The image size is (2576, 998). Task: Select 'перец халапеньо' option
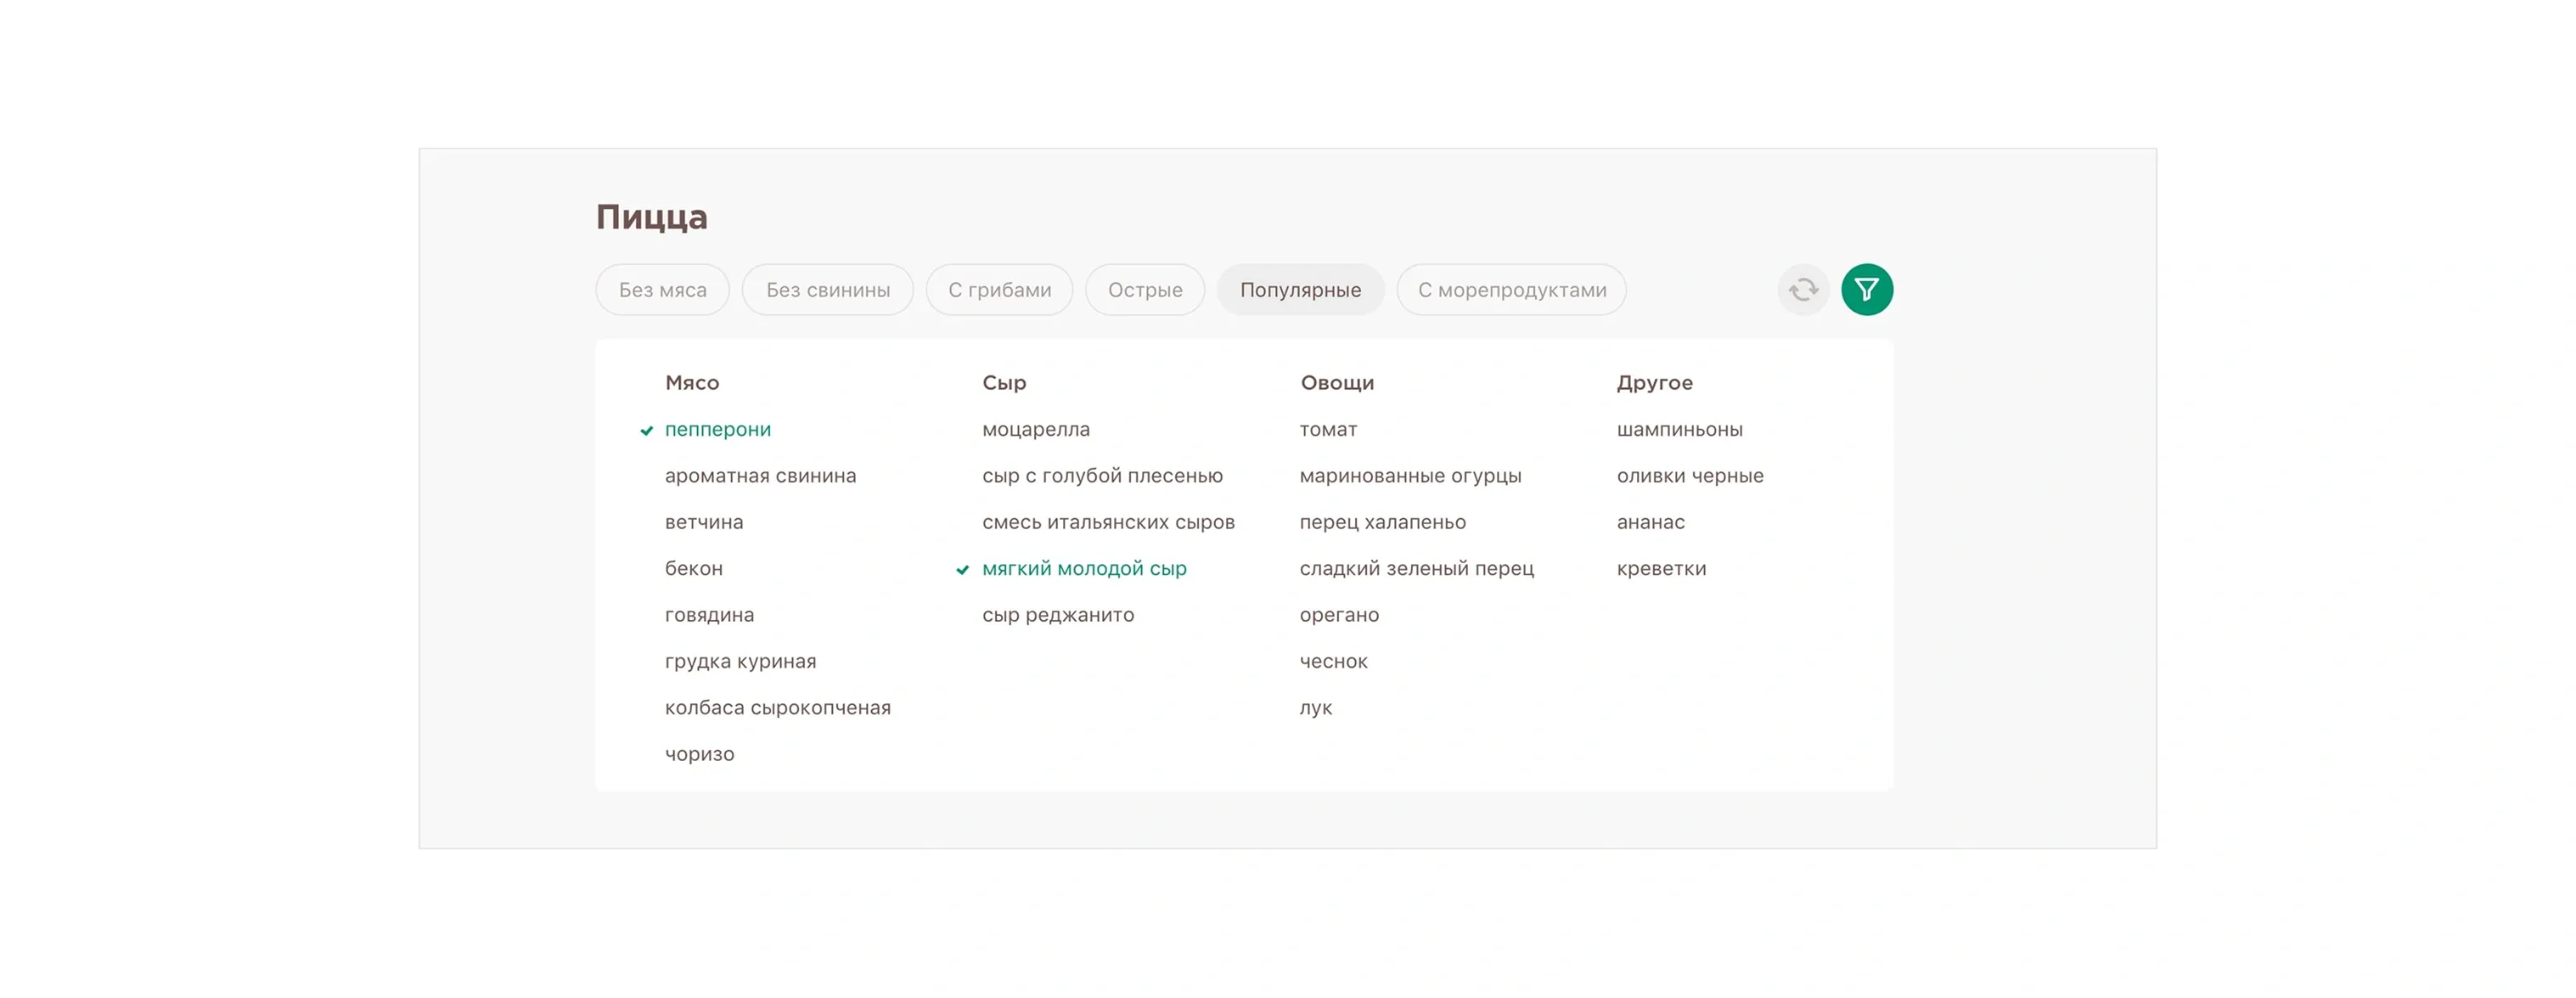(1382, 522)
